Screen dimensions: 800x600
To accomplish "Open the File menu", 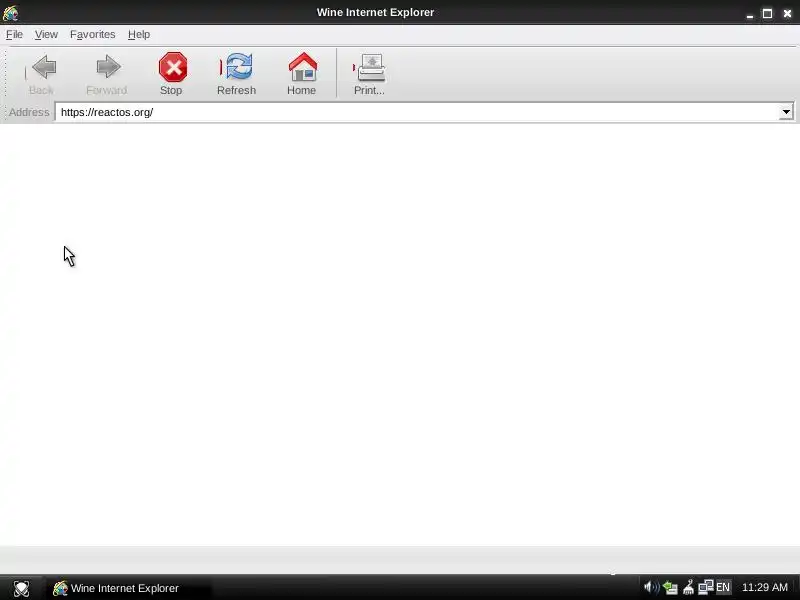I will point(14,34).
